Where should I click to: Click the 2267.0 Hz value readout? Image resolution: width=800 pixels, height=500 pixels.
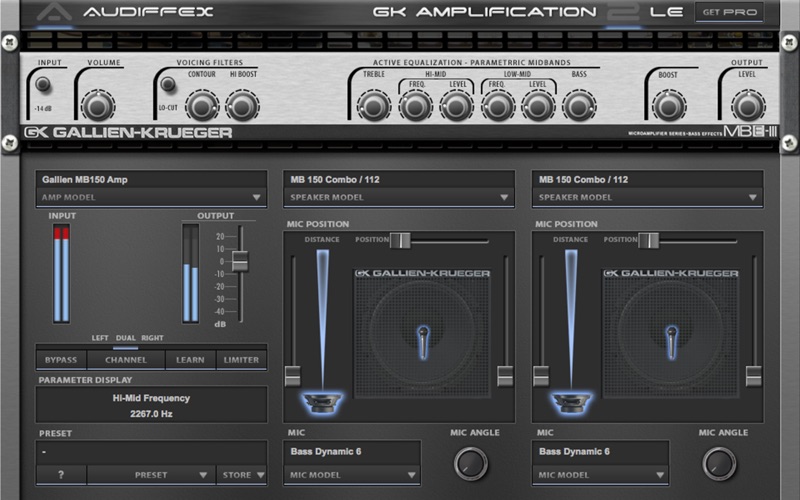(x=151, y=414)
